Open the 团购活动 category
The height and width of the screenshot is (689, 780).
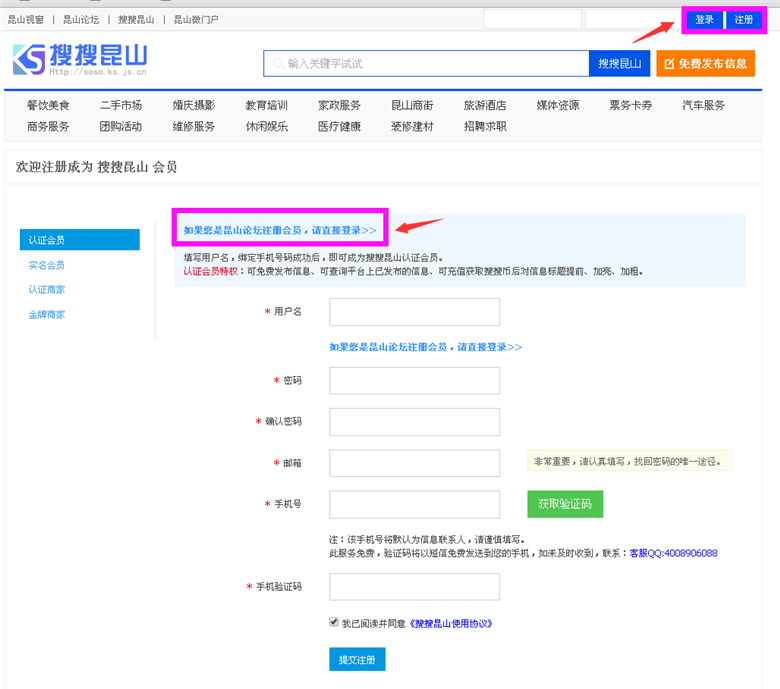[121, 126]
